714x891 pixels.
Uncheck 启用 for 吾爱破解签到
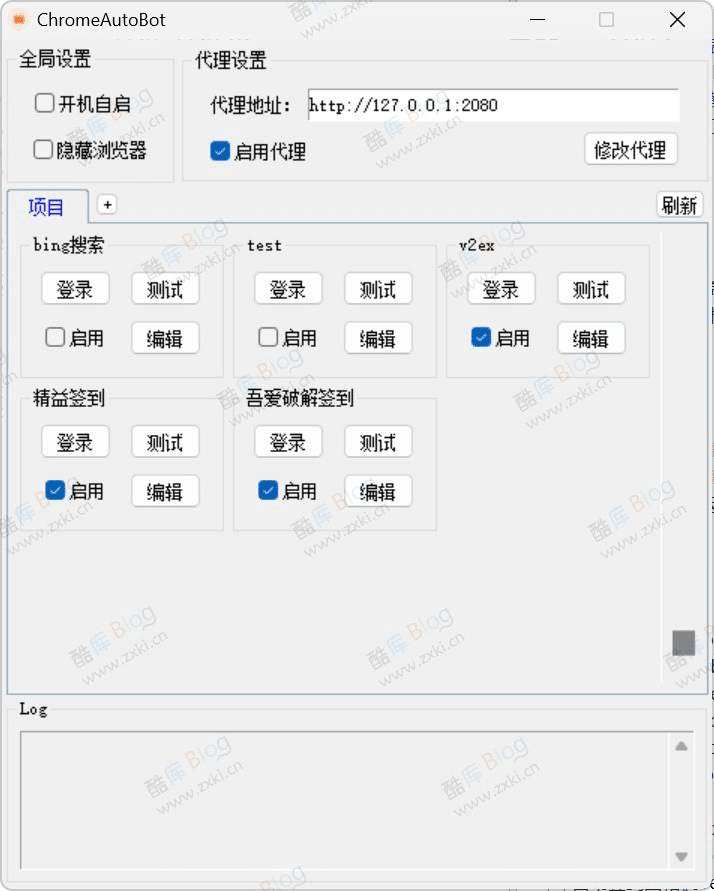pos(268,490)
